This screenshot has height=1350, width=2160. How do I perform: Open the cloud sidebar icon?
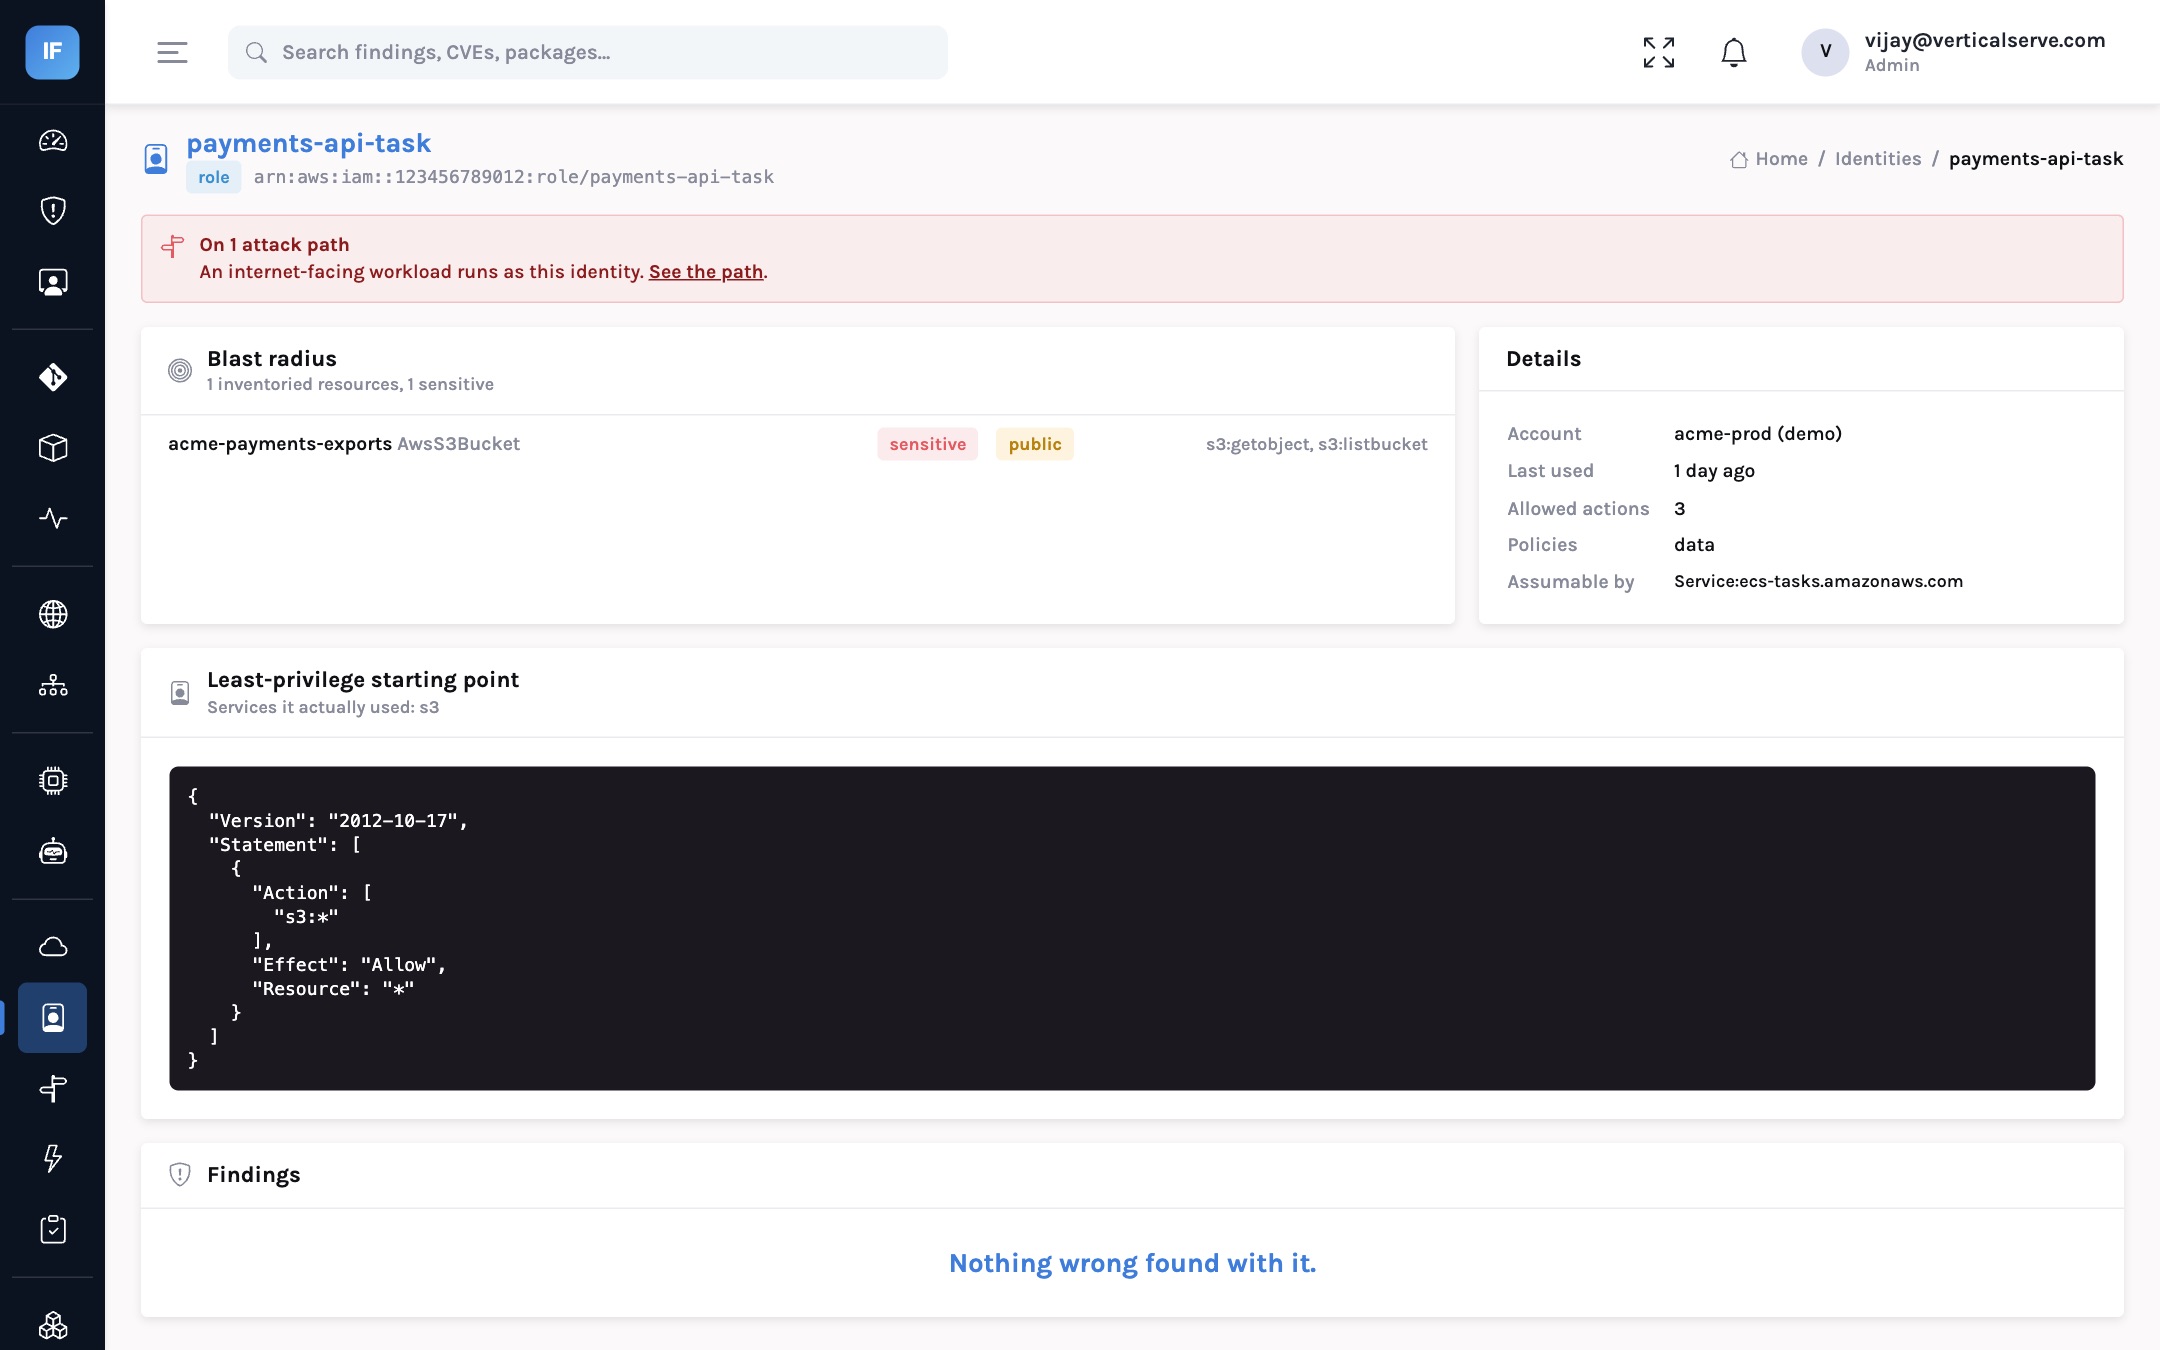coord(53,946)
